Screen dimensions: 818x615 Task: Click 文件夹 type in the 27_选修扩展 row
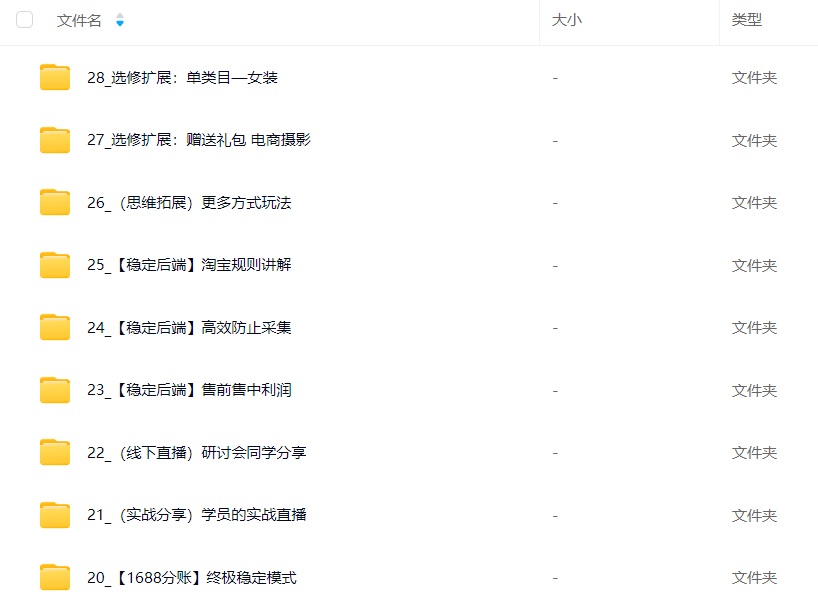pyautogui.click(x=754, y=140)
